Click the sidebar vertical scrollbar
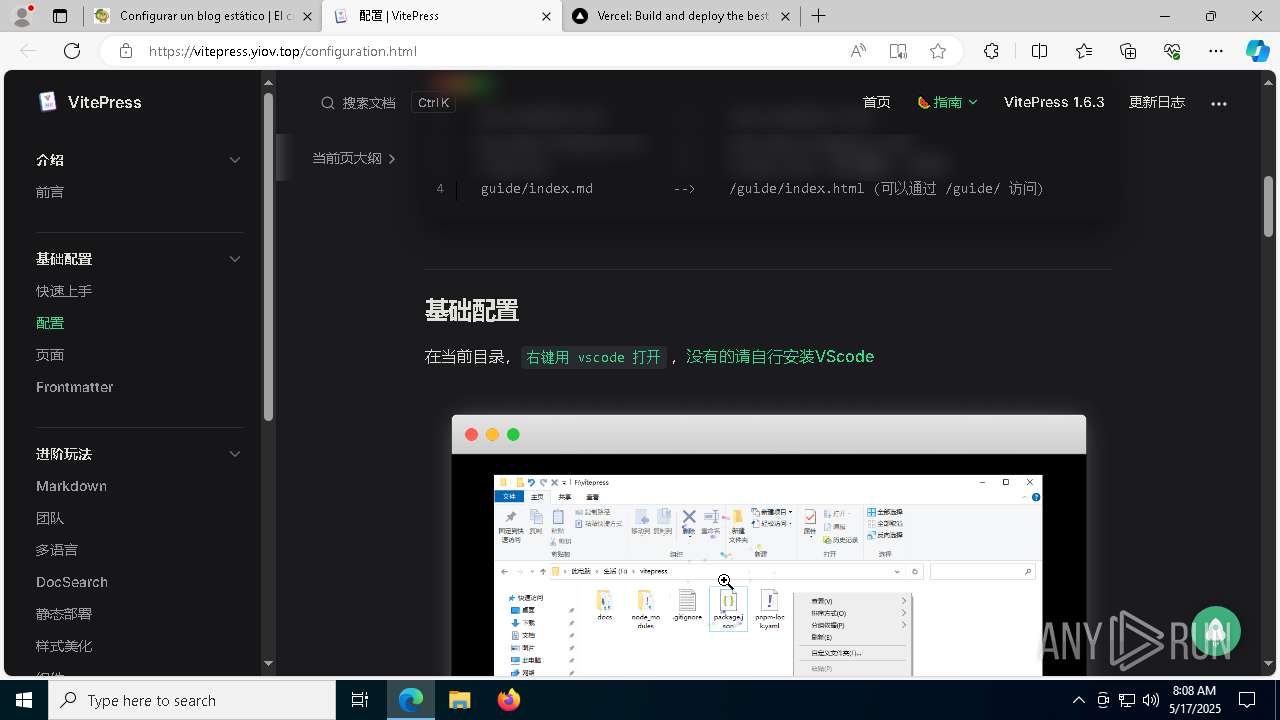 pyautogui.click(x=268, y=256)
